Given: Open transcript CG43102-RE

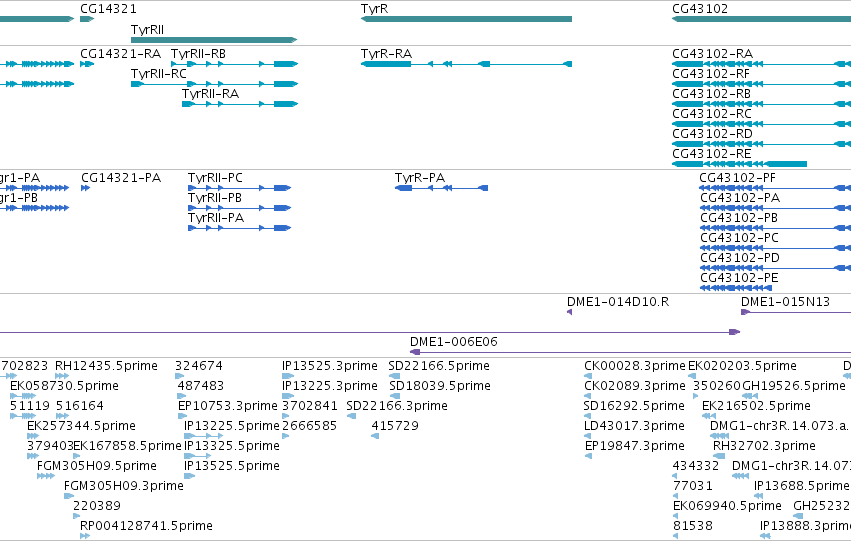Looking at the screenshot, I should point(712,154).
